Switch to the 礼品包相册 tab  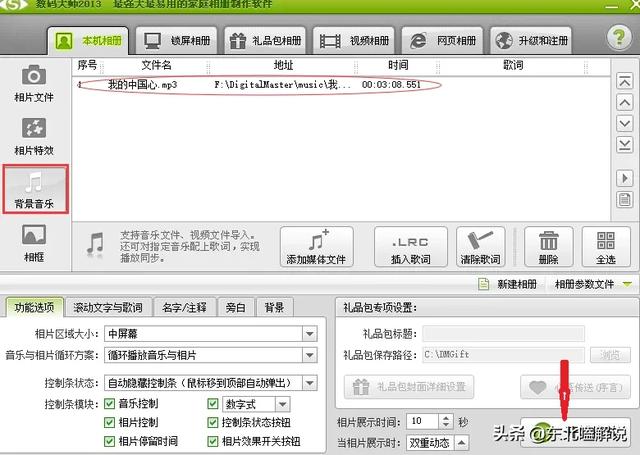tap(265, 41)
